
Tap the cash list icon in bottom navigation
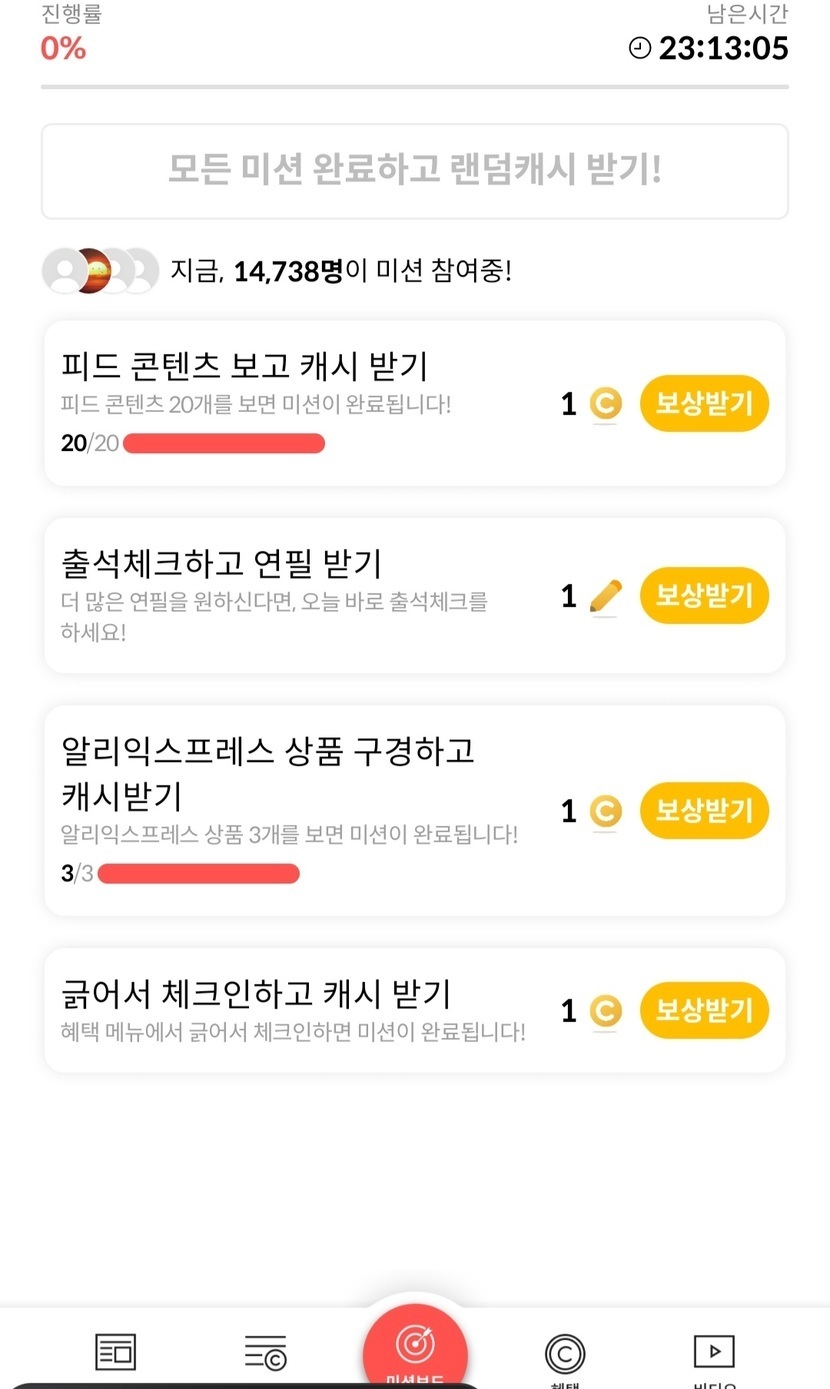[265, 1352]
